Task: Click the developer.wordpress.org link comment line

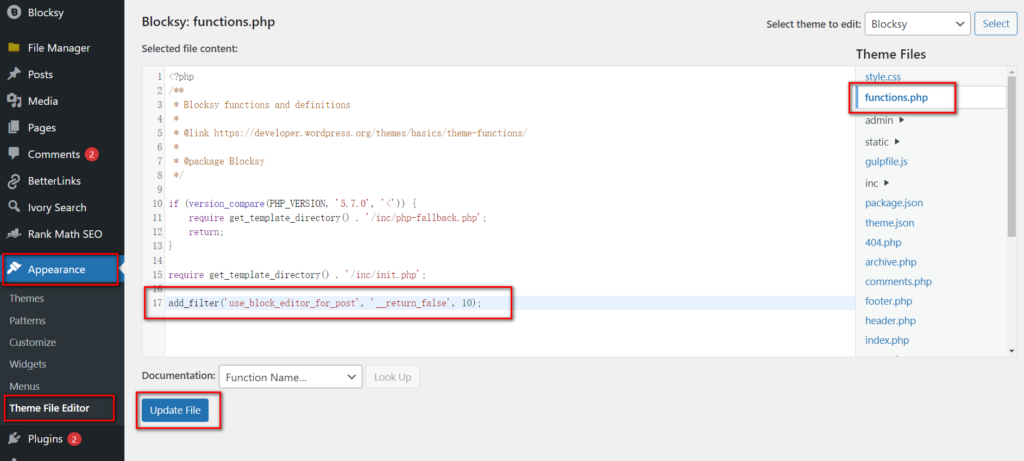Action: pos(350,133)
